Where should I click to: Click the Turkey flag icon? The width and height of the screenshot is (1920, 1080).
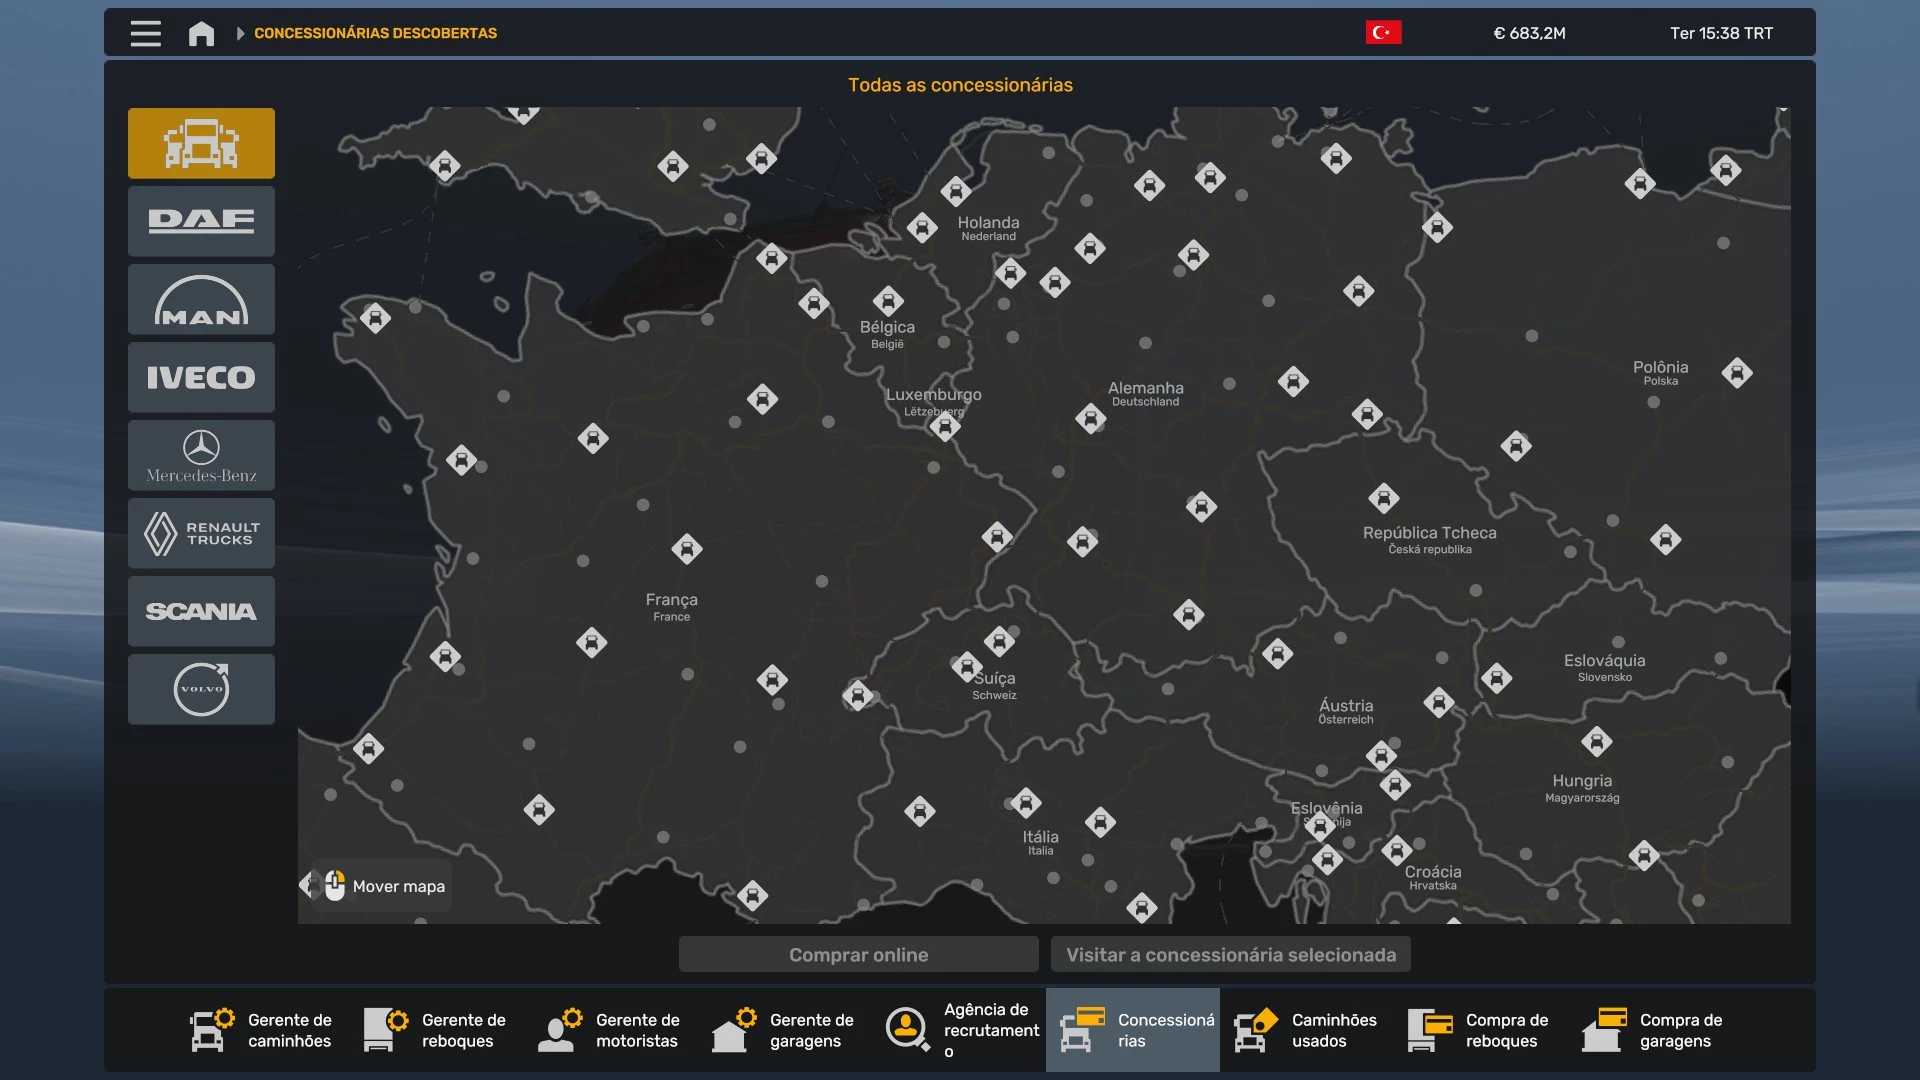[1383, 33]
